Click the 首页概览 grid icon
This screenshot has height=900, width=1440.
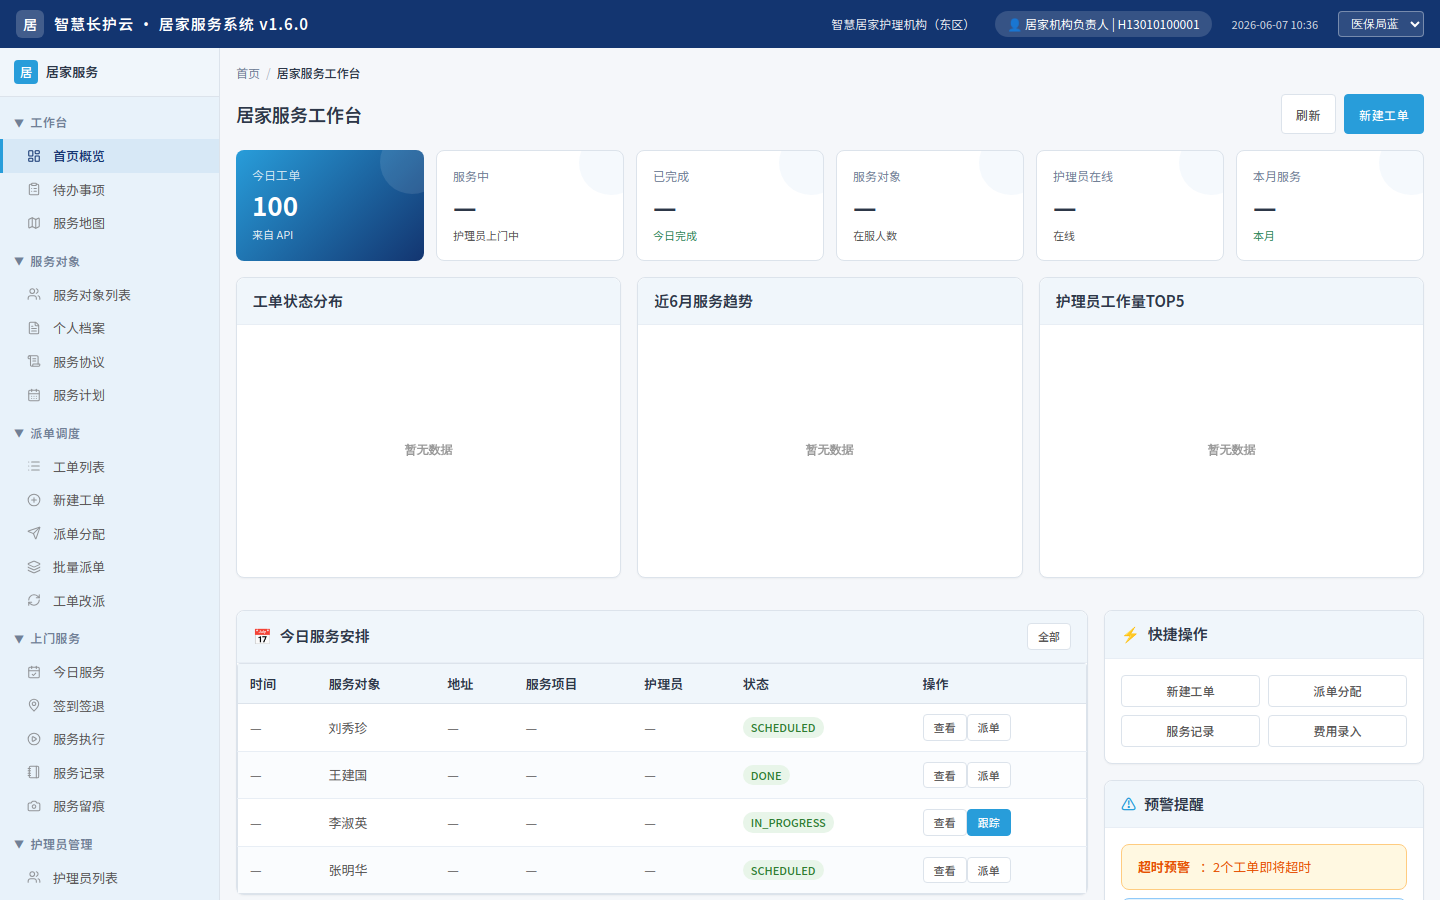[34, 156]
